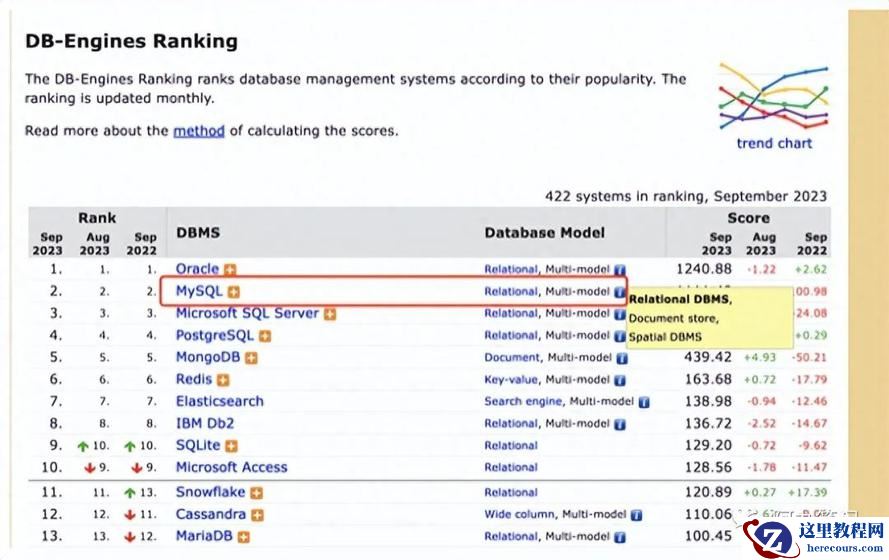The width and height of the screenshot is (889, 560).
Task: Click the info icon in MySQL's row
Action: pyautogui.click(x=620, y=292)
